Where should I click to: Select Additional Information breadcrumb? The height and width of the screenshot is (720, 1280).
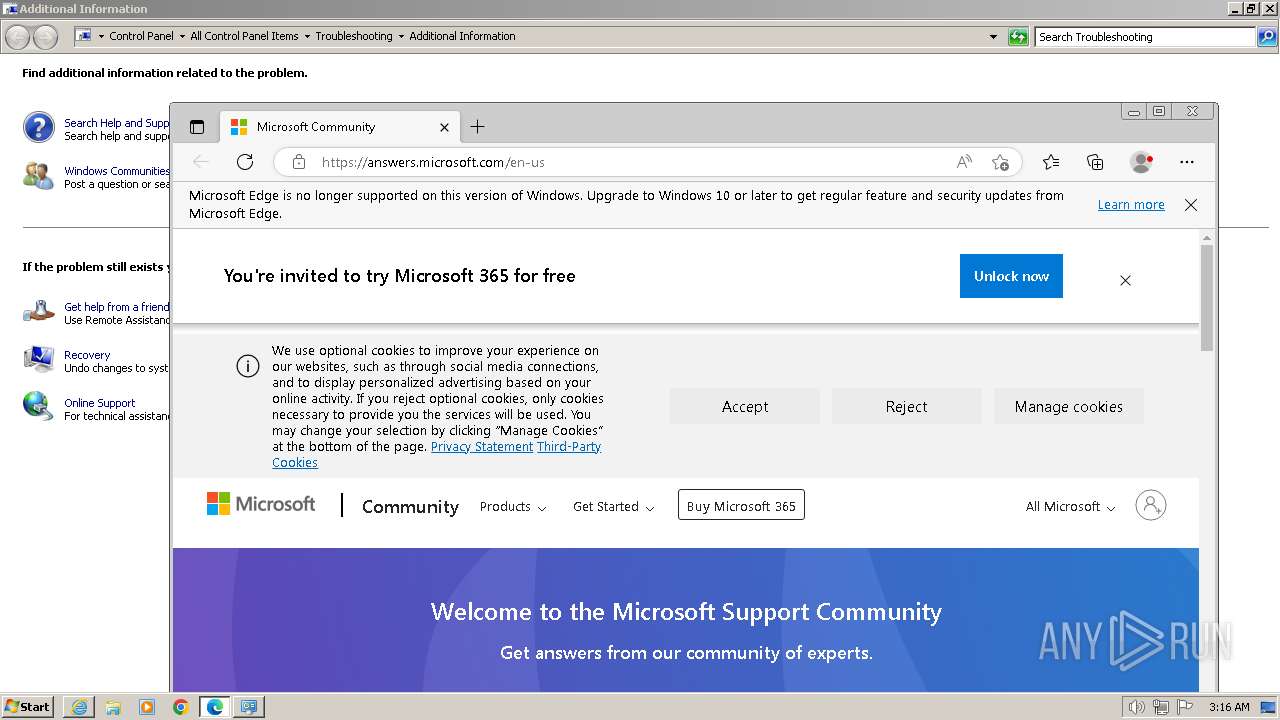[x=462, y=36]
